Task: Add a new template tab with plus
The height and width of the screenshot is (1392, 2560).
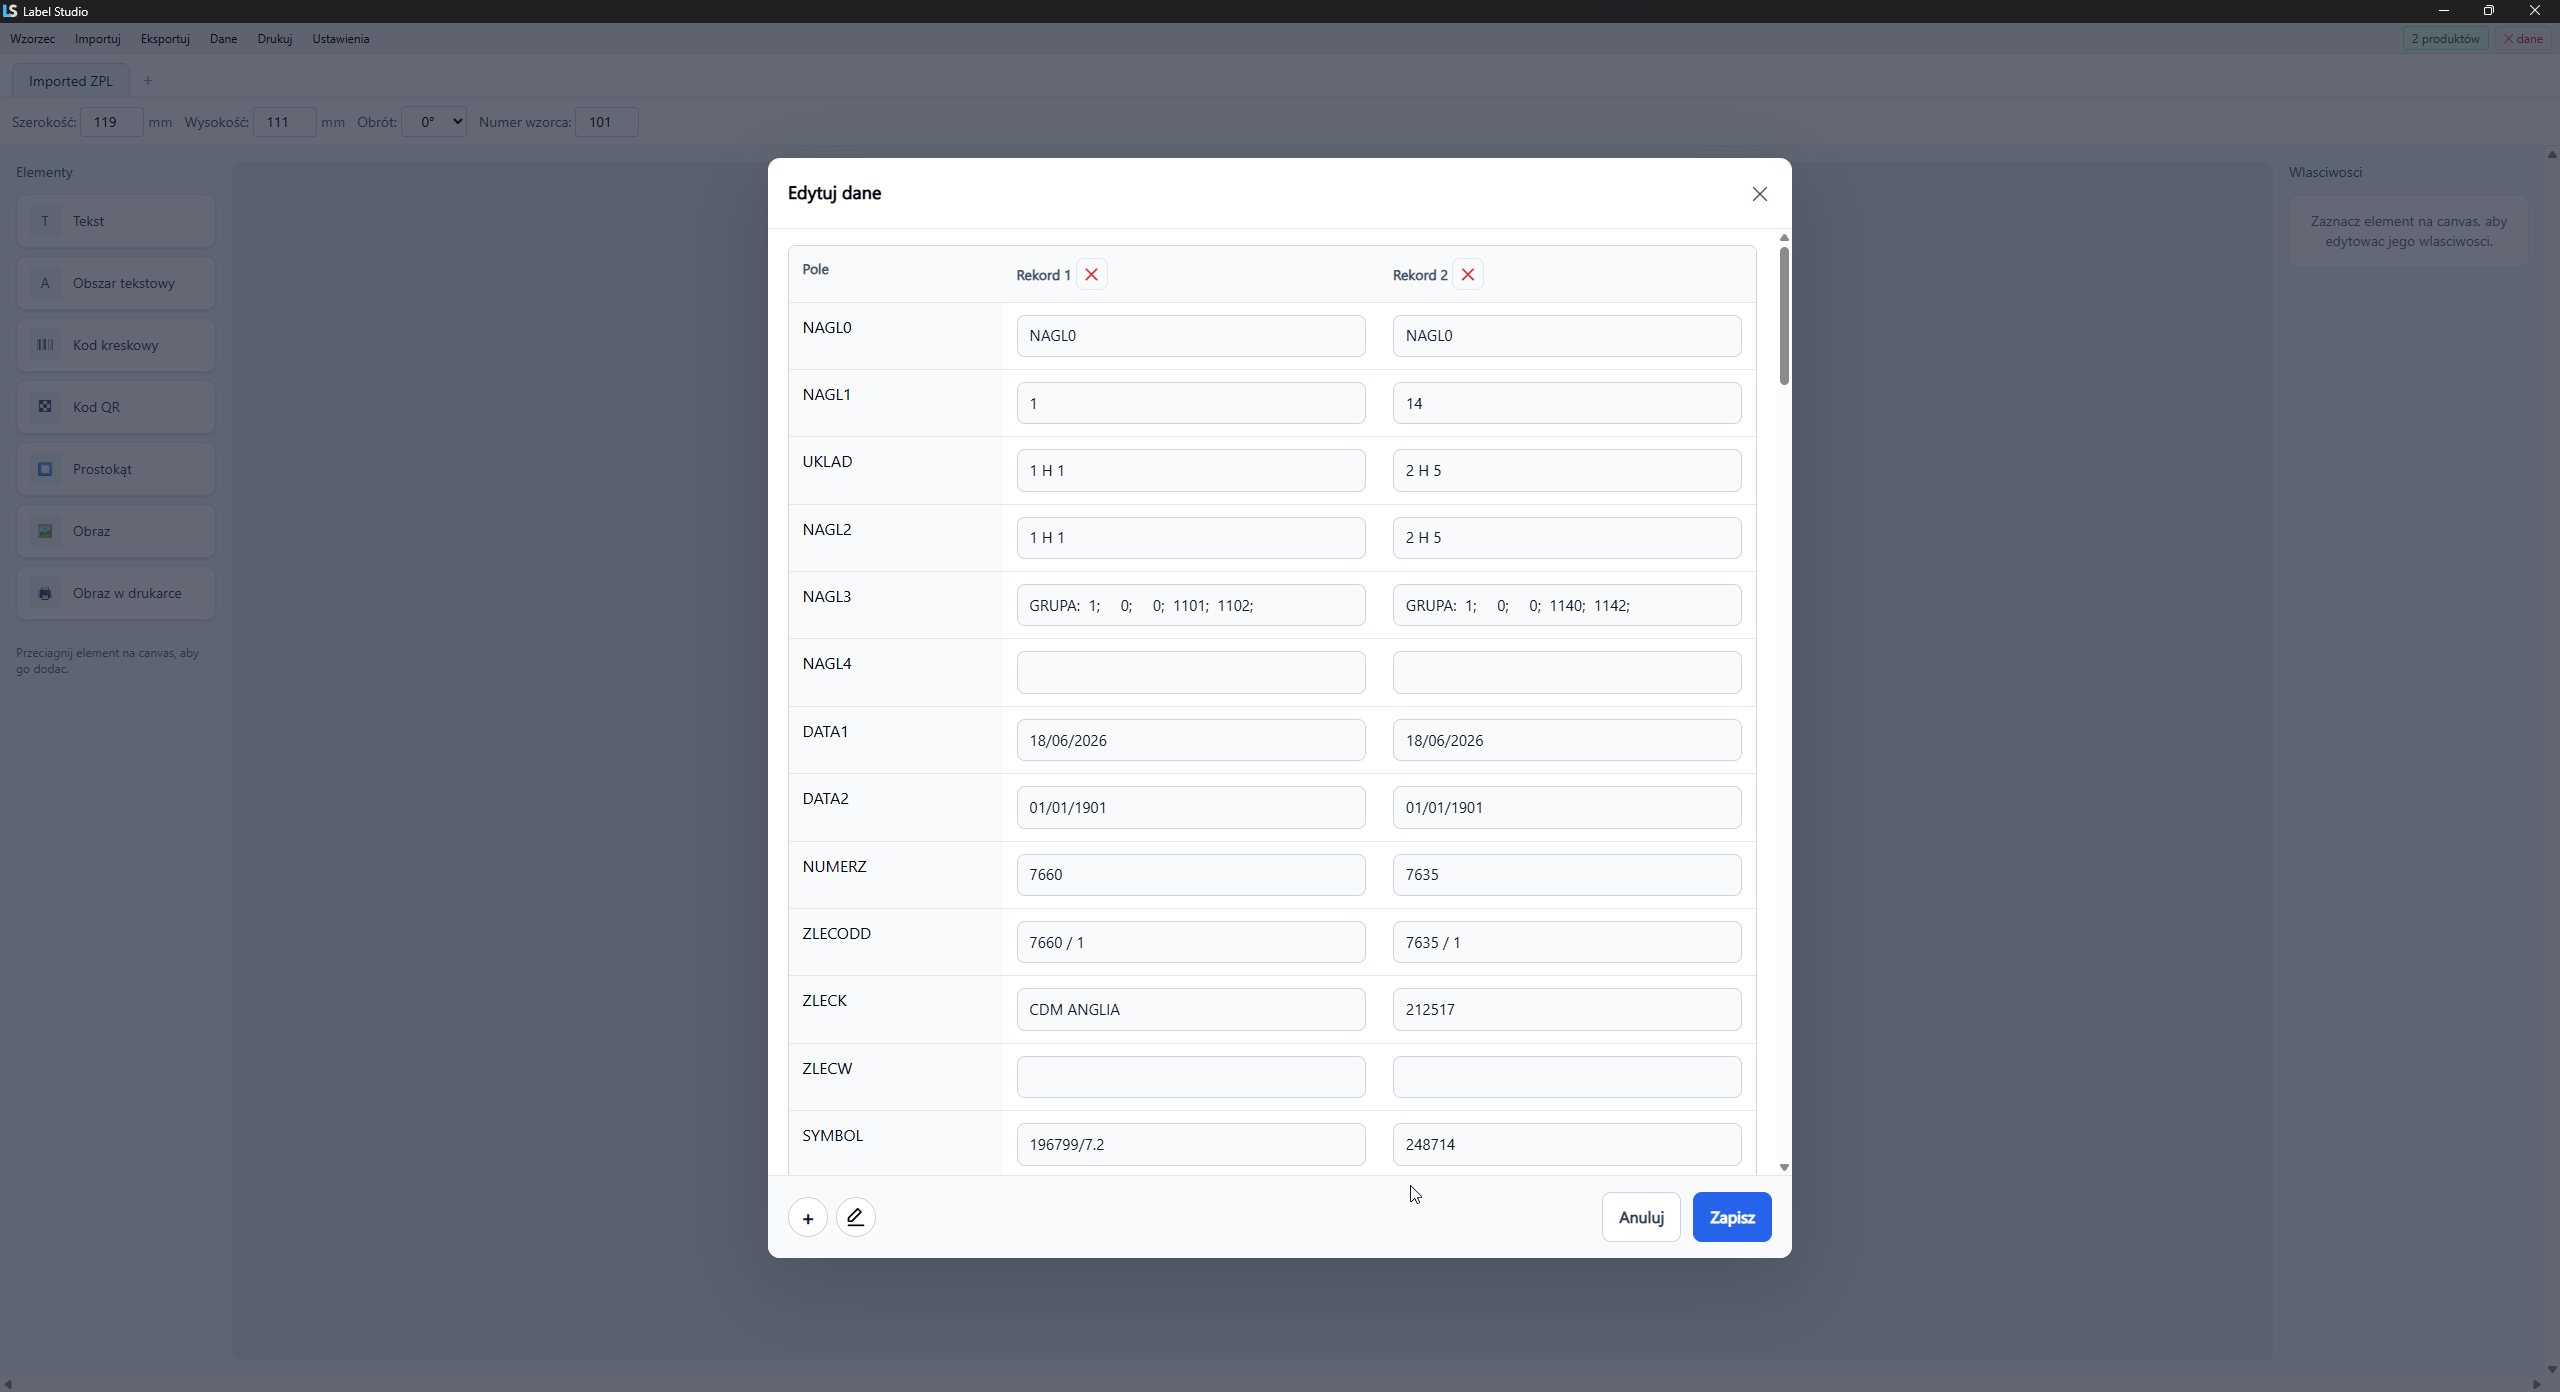Action: [148, 81]
